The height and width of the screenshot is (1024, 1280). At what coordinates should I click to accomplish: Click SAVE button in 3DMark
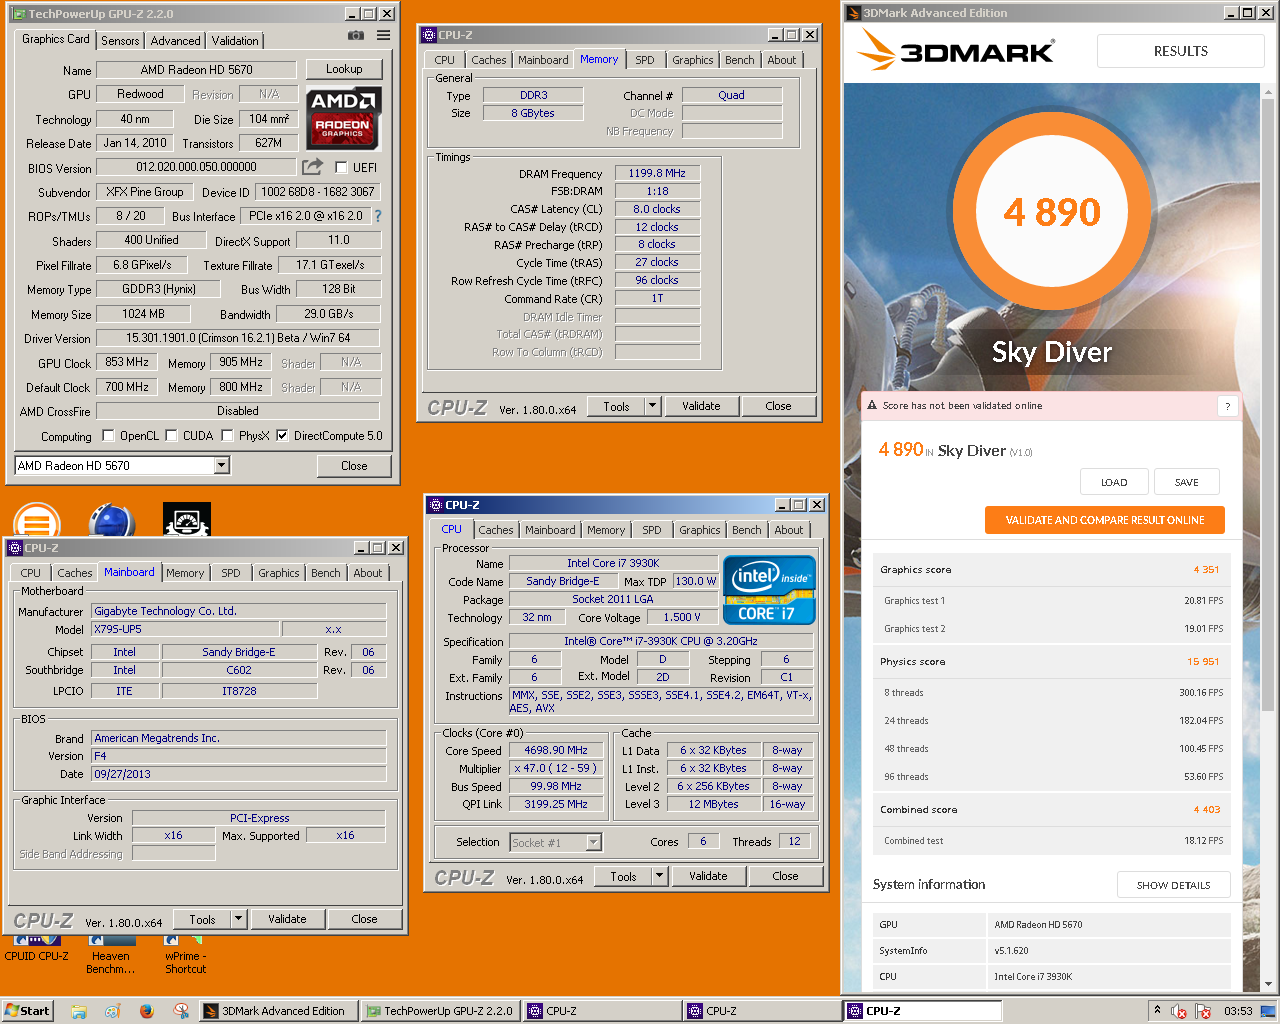click(x=1187, y=482)
